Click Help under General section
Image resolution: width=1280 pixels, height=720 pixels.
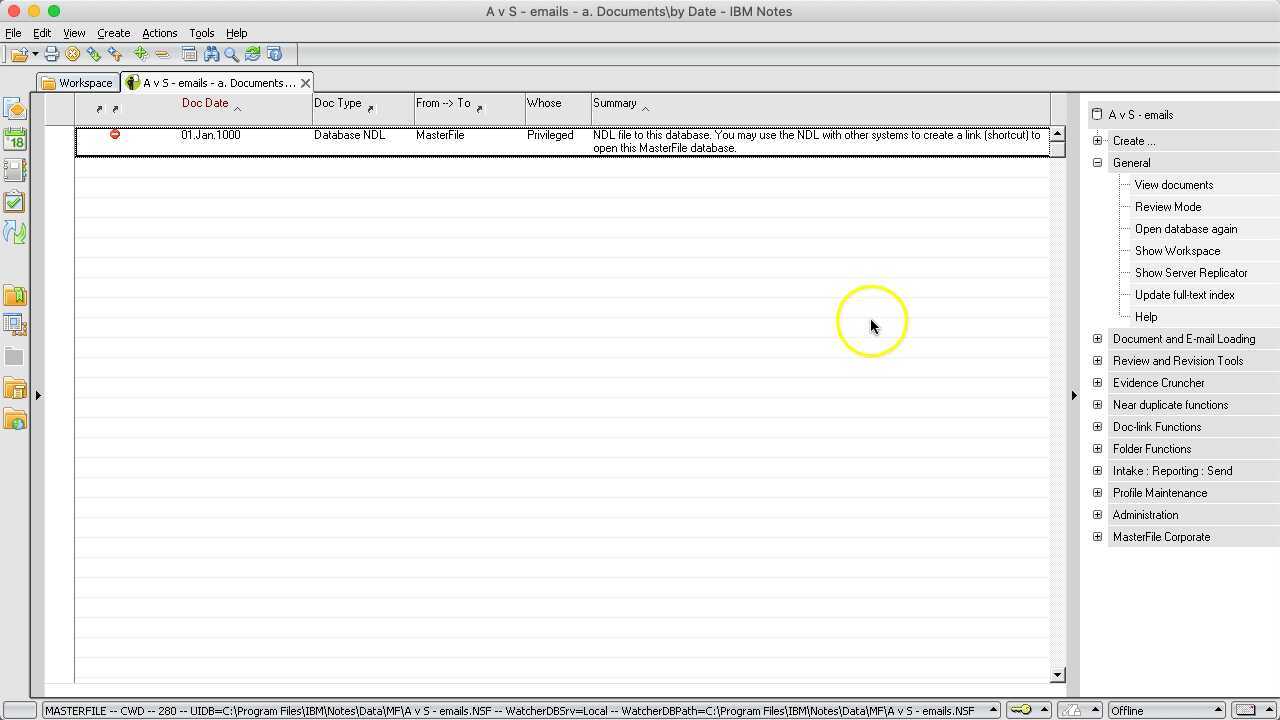click(1146, 317)
